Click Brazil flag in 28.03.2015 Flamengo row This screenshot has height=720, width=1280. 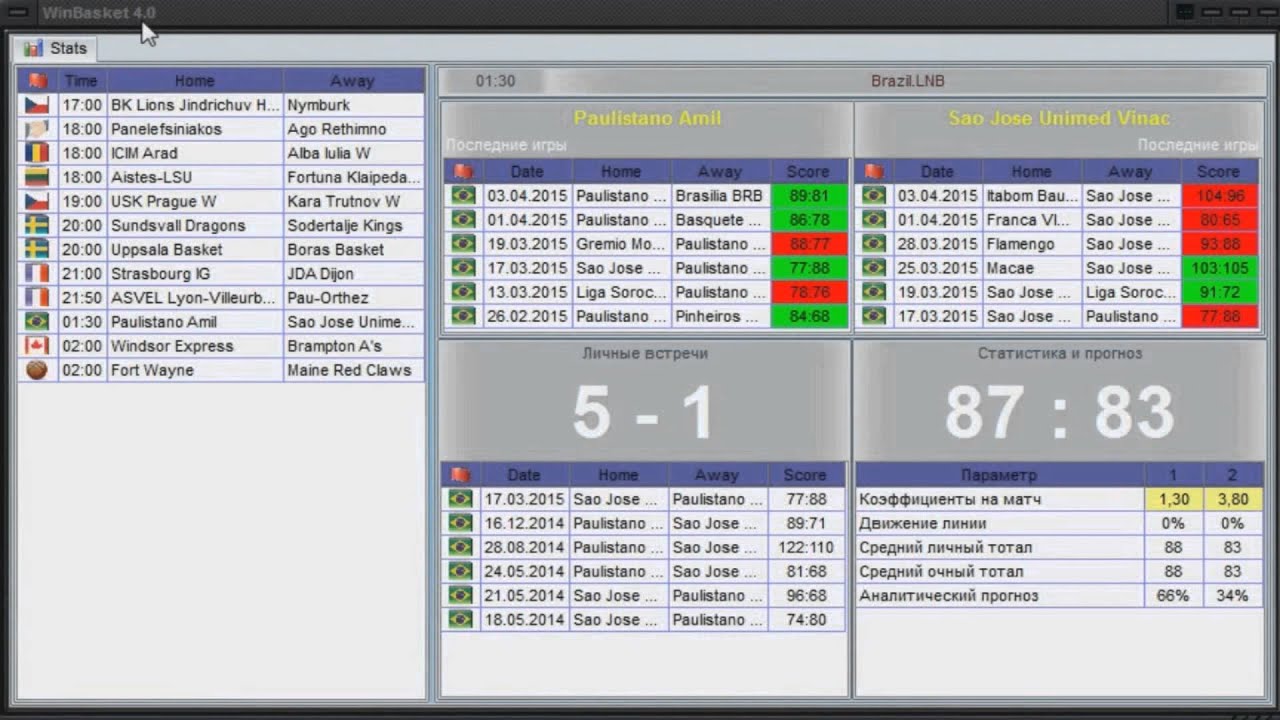[873, 244]
